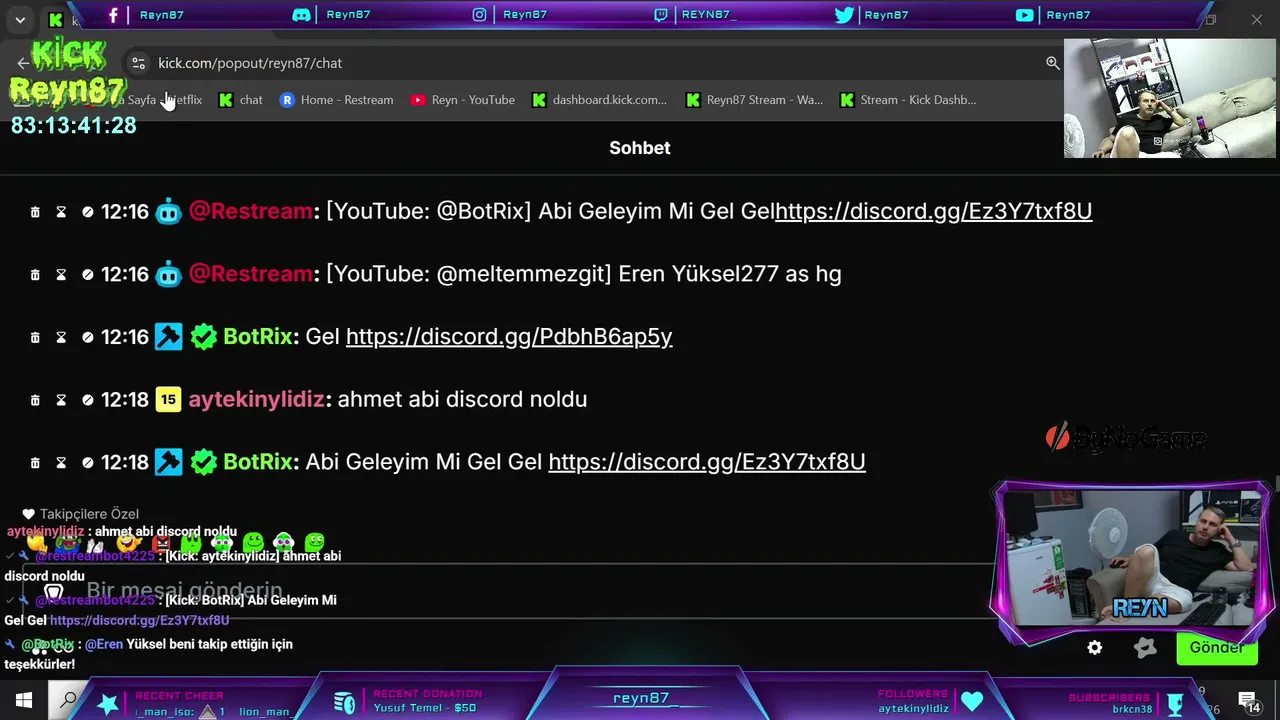Open the Windows Start menu
Image resolution: width=1280 pixels, height=720 pixels.
click(23, 701)
